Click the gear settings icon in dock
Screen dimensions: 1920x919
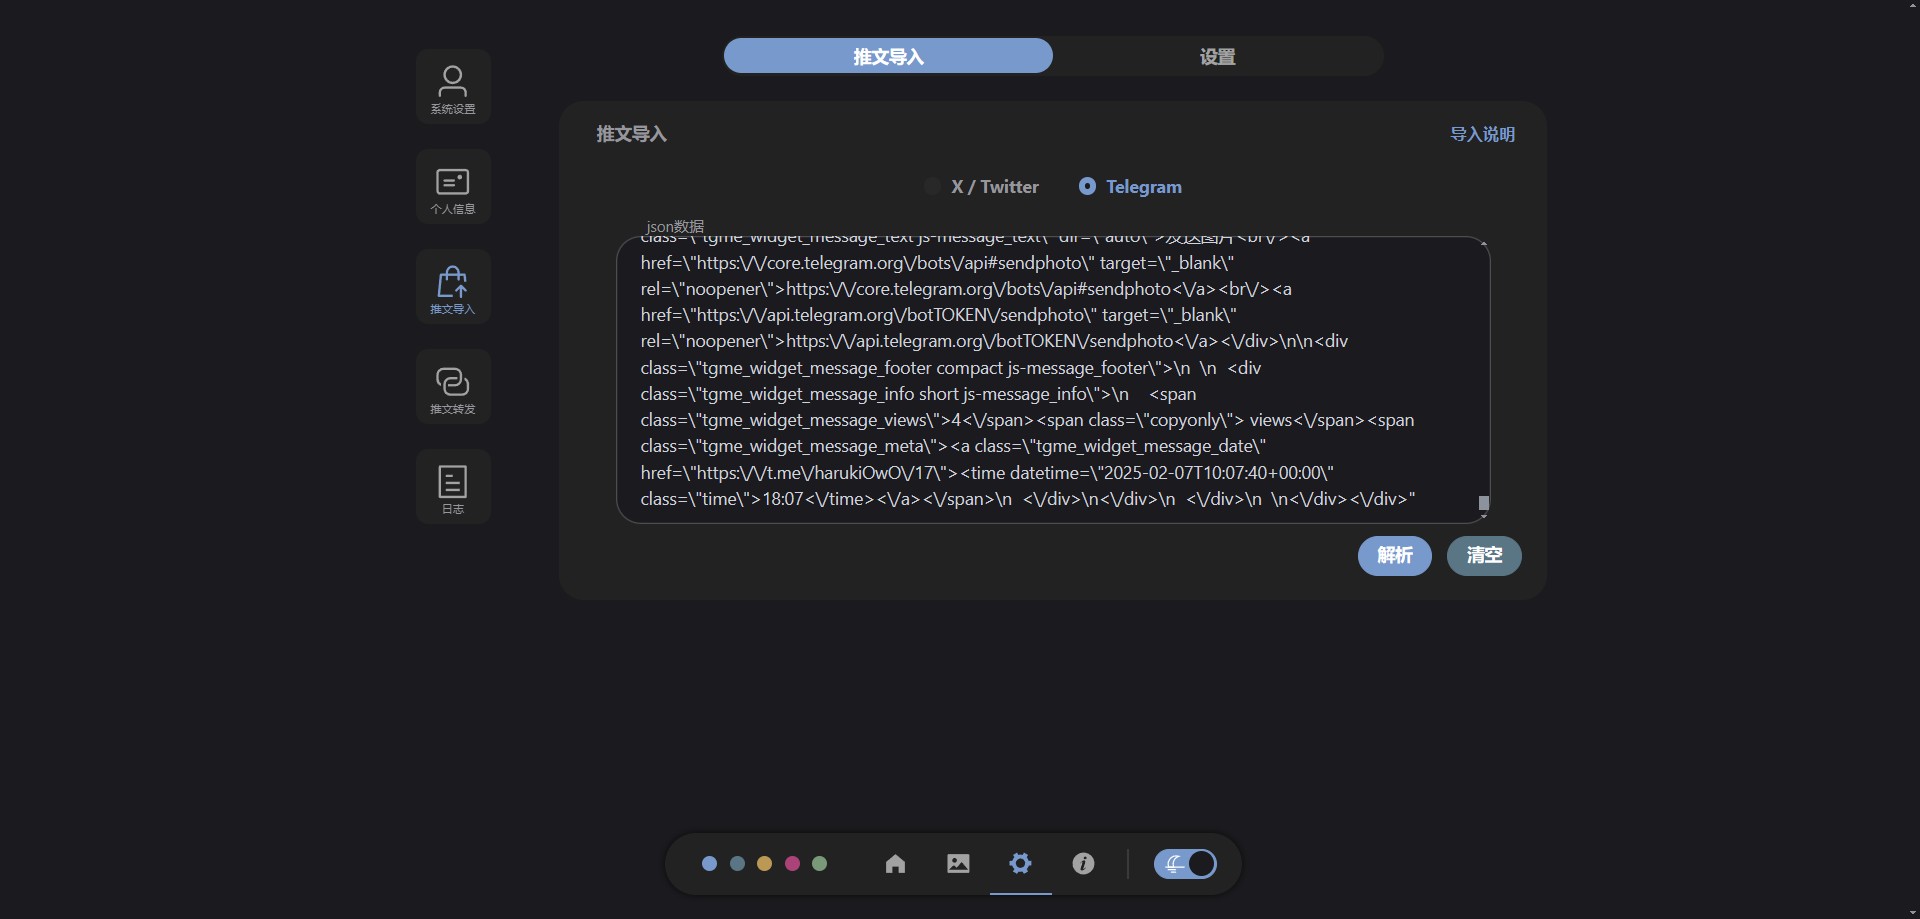[x=1020, y=864]
